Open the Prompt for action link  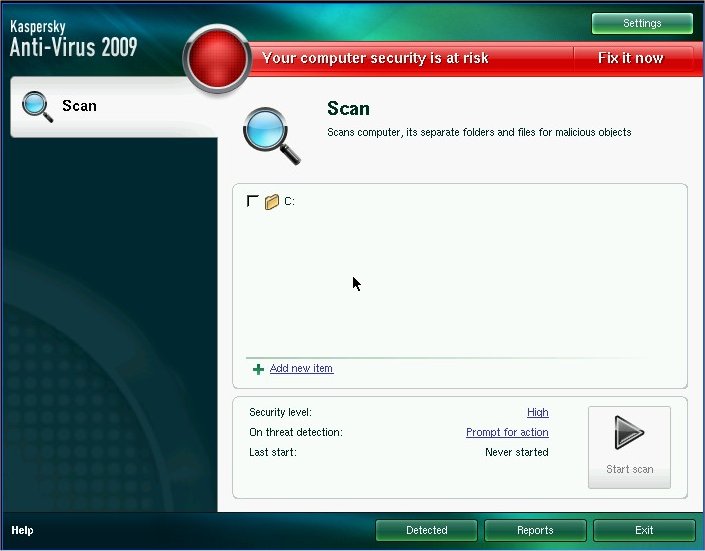(507, 432)
